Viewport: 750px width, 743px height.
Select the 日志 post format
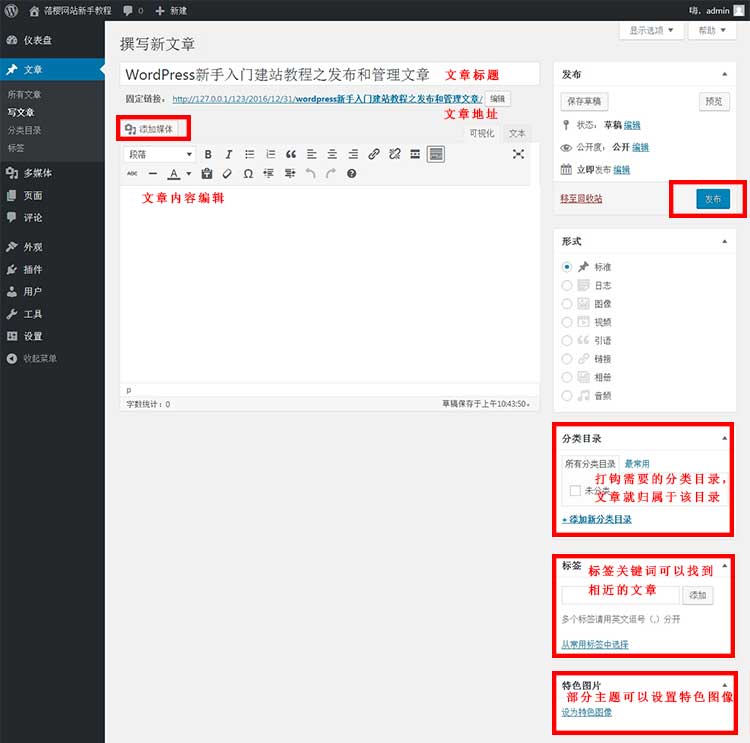567,285
